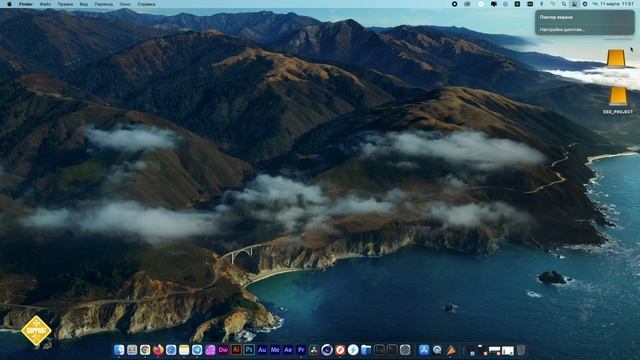Open the App Store from the Dock
Image resolution: width=640 pixels, height=360 pixels.
(x=424, y=350)
